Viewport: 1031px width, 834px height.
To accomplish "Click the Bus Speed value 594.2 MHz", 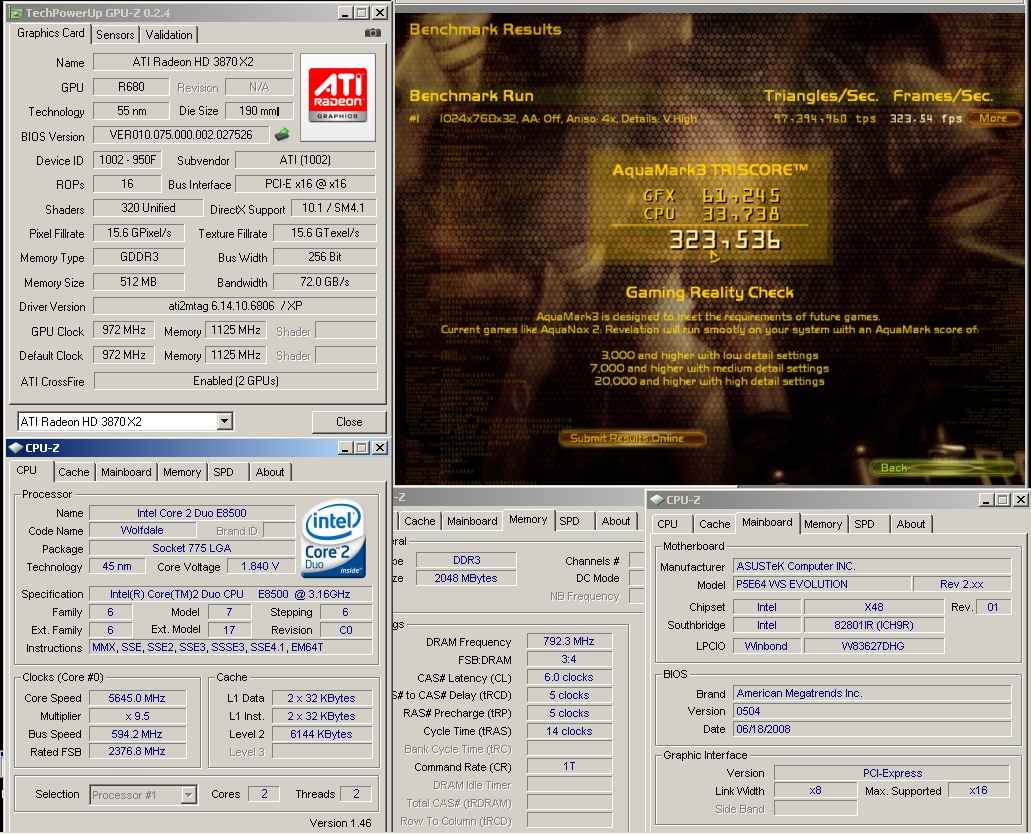I will [137, 733].
